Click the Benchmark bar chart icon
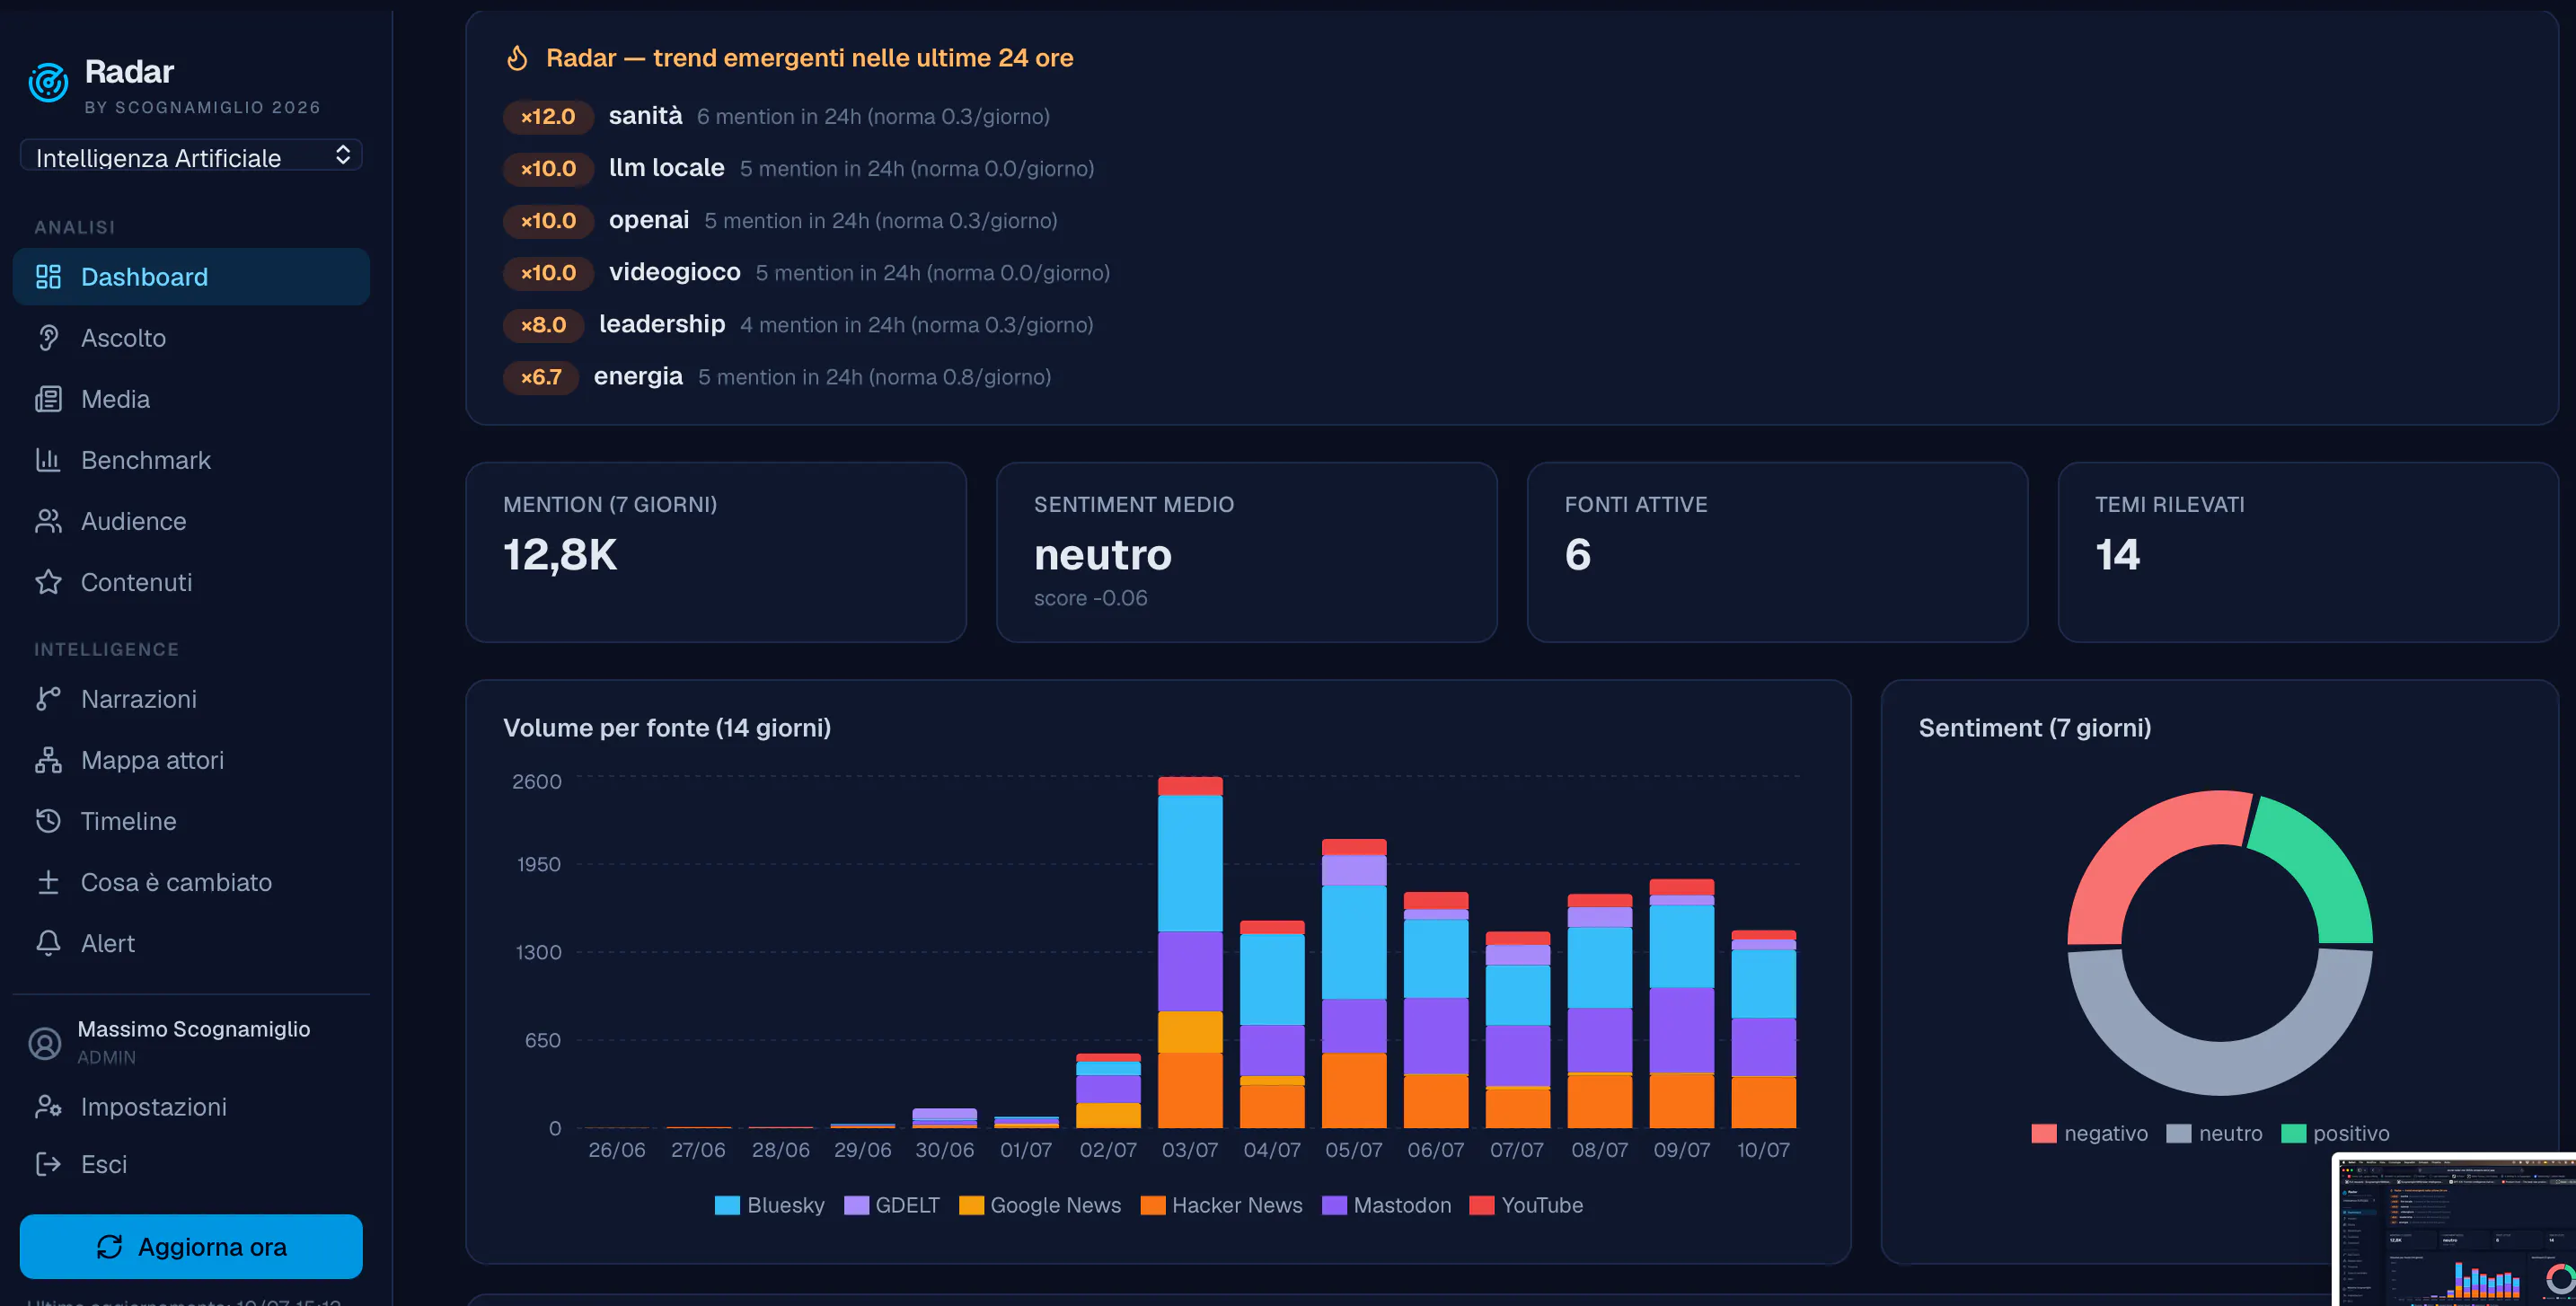The image size is (2576, 1306). click(x=48, y=460)
